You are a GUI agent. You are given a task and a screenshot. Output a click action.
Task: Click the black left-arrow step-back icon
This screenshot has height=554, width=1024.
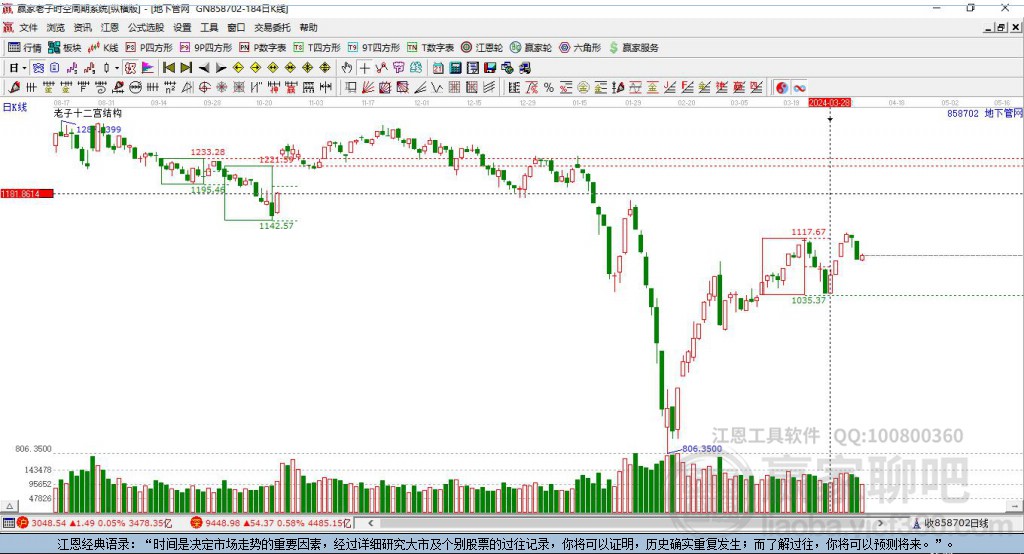(x=204, y=68)
